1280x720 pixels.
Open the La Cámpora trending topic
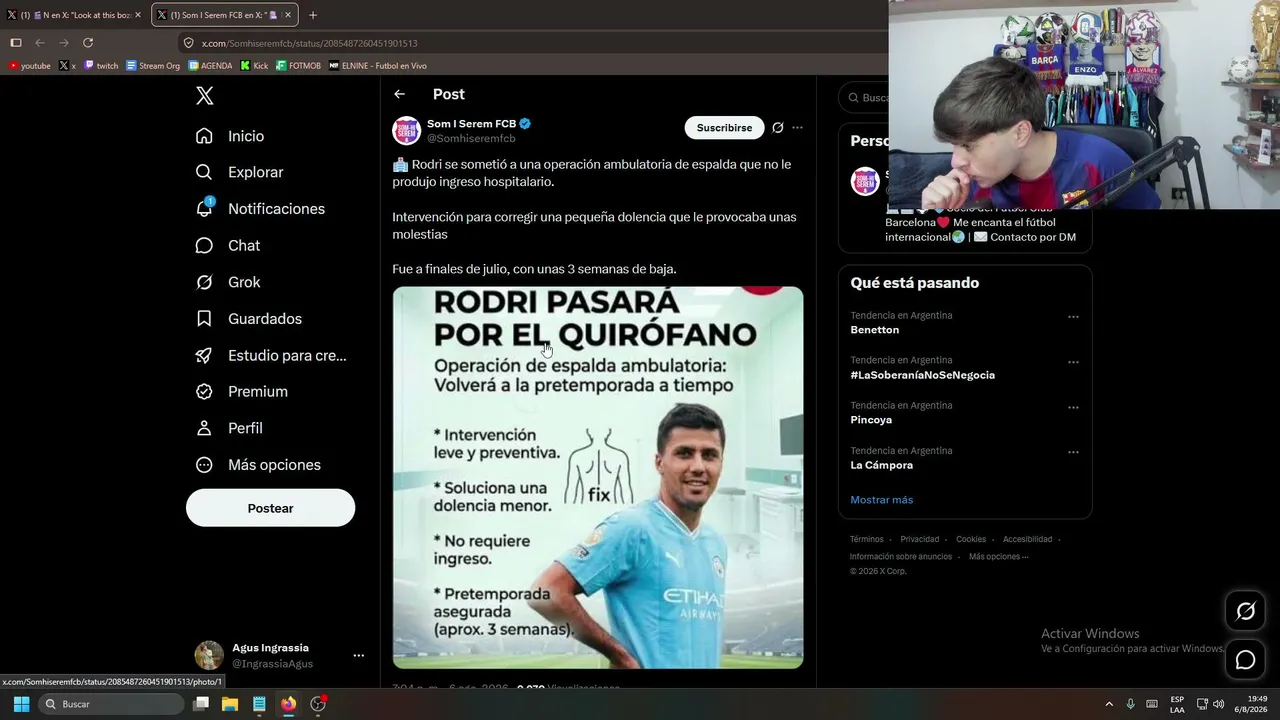tap(881, 465)
